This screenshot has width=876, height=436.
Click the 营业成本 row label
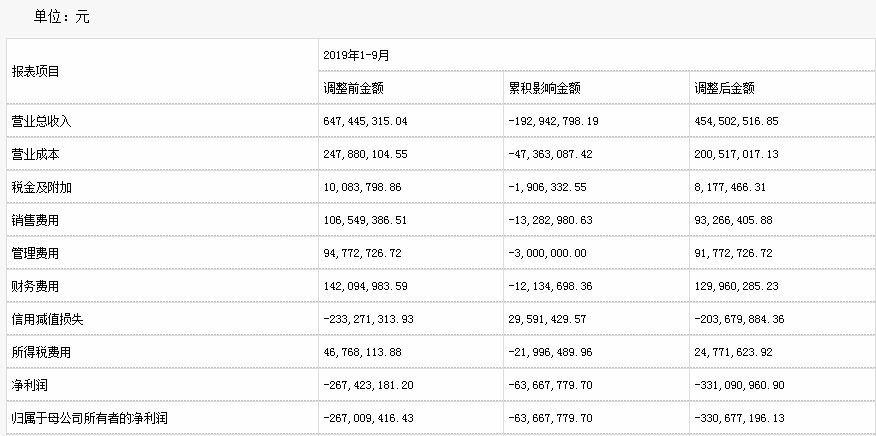pyautogui.click(x=36, y=155)
